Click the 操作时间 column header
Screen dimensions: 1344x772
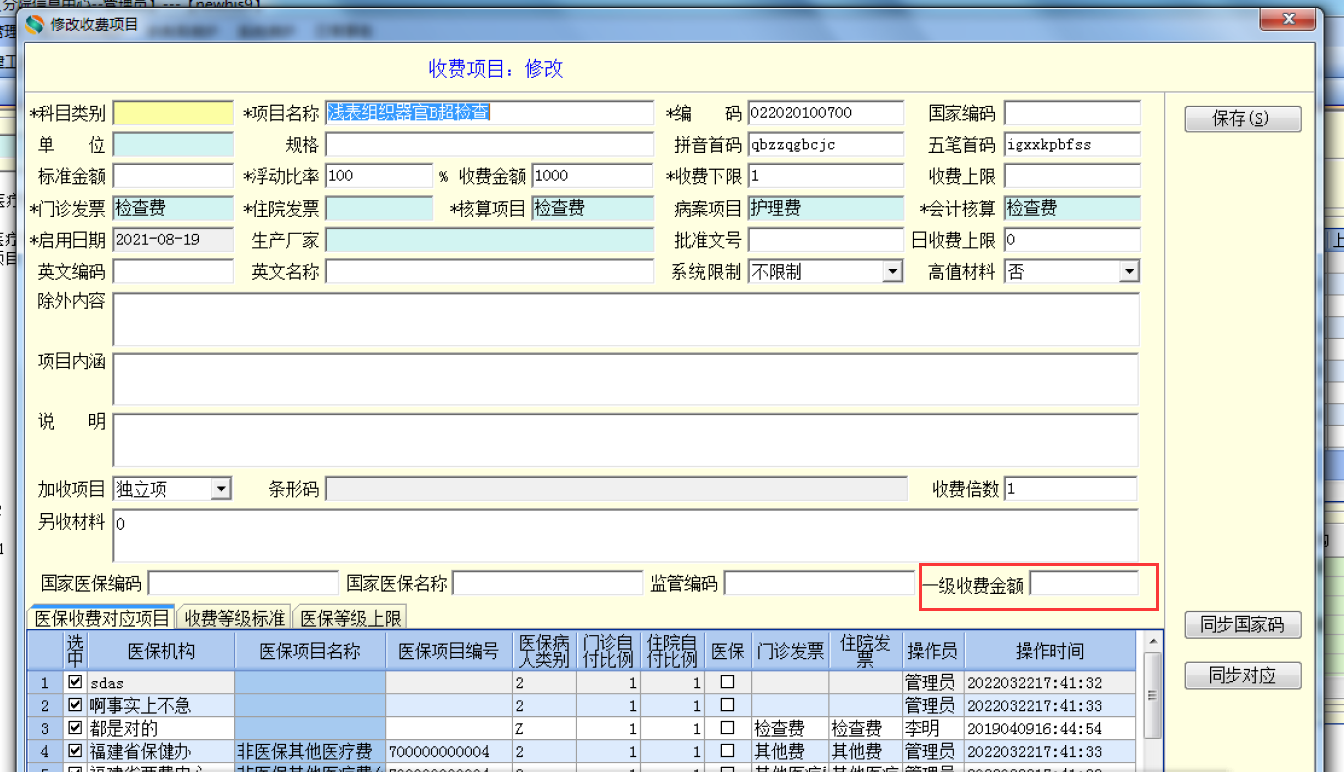coord(1050,651)
